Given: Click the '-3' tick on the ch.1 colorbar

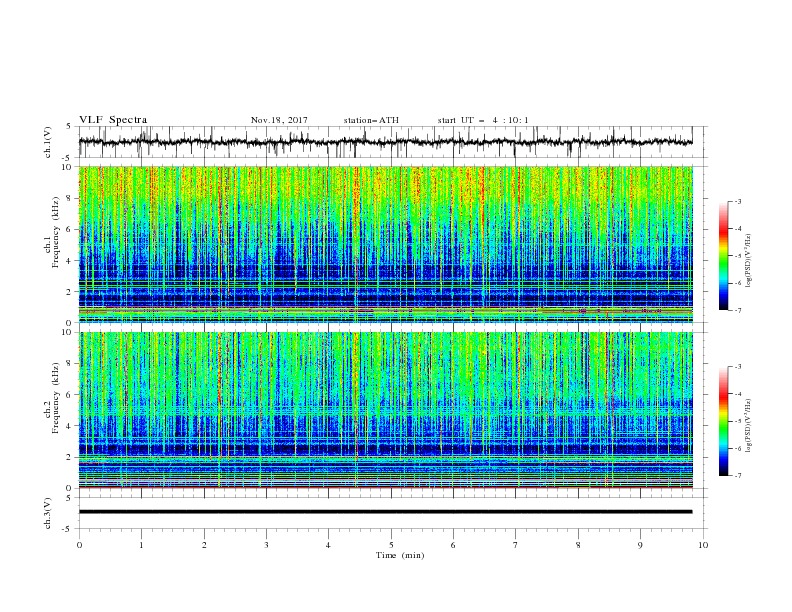Looking at the screenshot, I should tap(738, 201).
